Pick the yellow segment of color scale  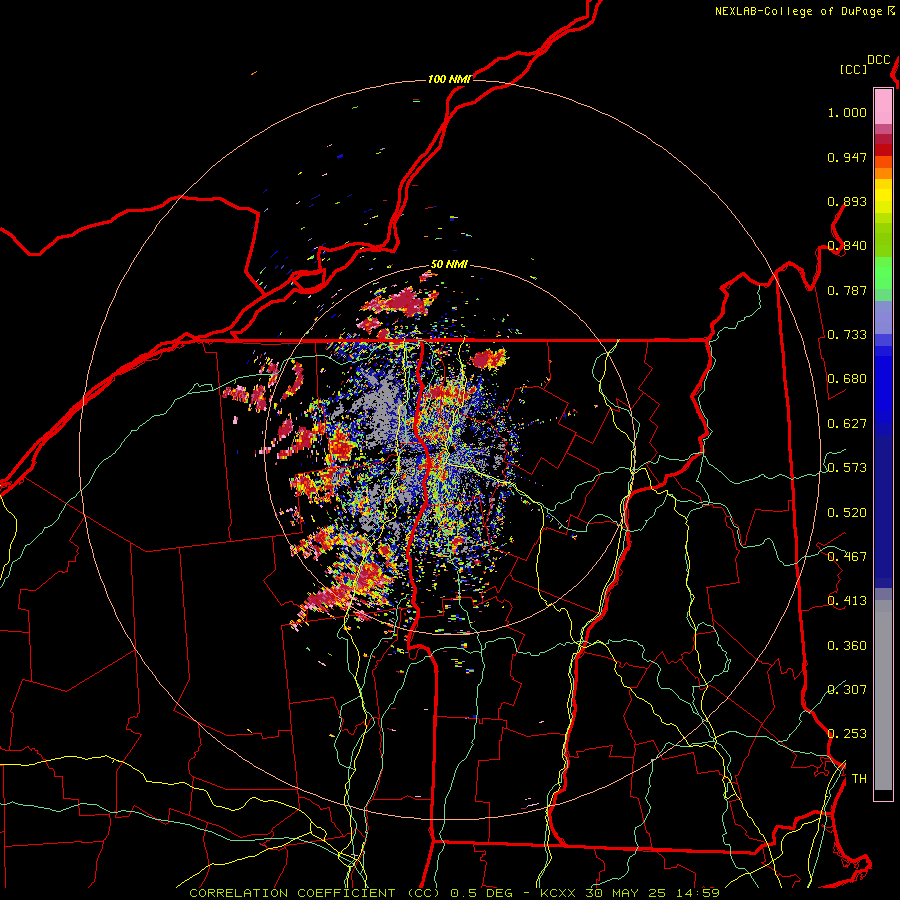(x=883, y=197)
